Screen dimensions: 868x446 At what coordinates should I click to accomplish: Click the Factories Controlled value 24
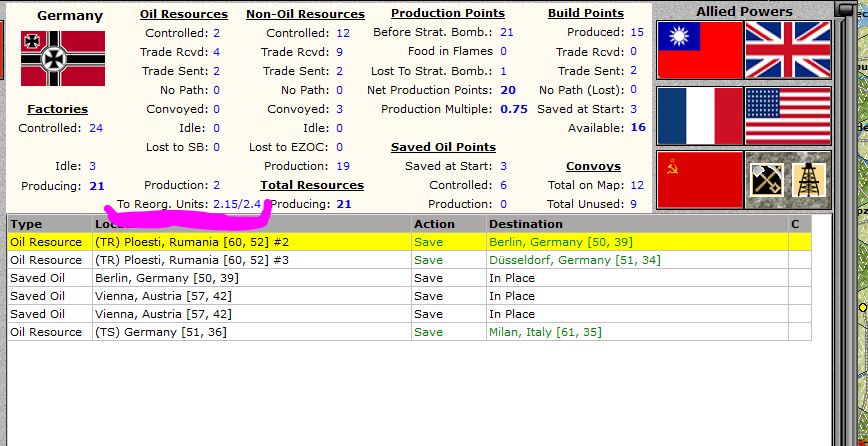pyautogui.click(x=96, y=128)
